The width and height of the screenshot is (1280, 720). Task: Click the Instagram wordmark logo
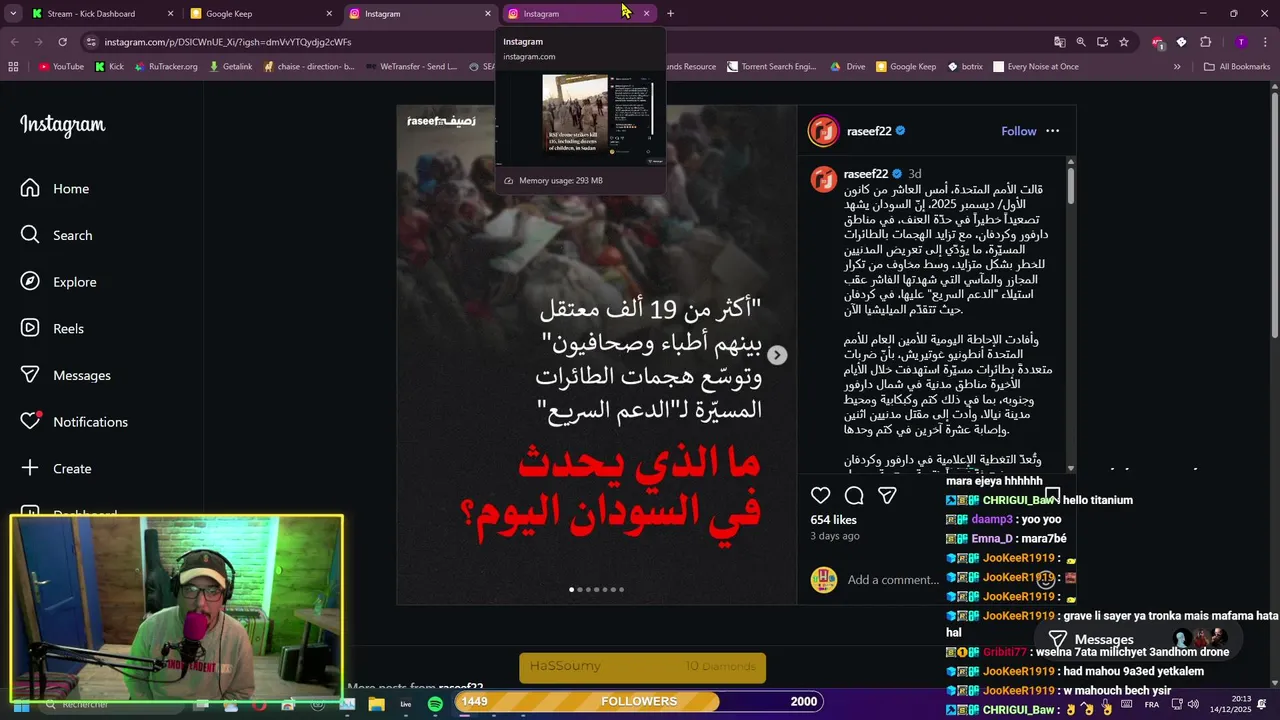[x=62, y=125]
